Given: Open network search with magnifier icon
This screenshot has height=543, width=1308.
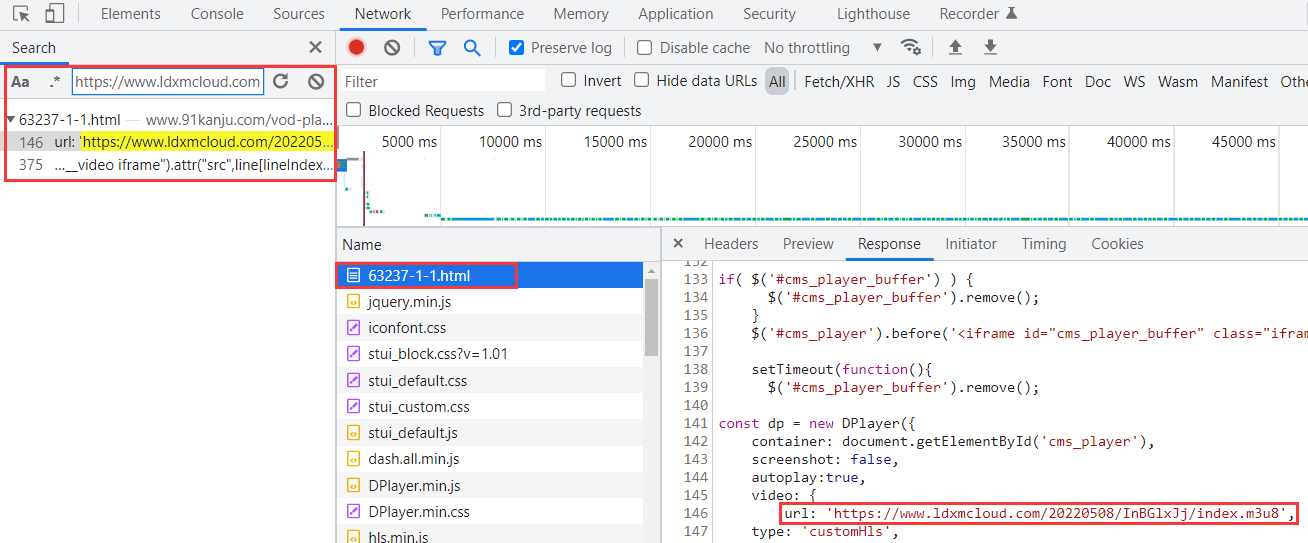Looking at the screenshot, I should (x=471, y=47).
